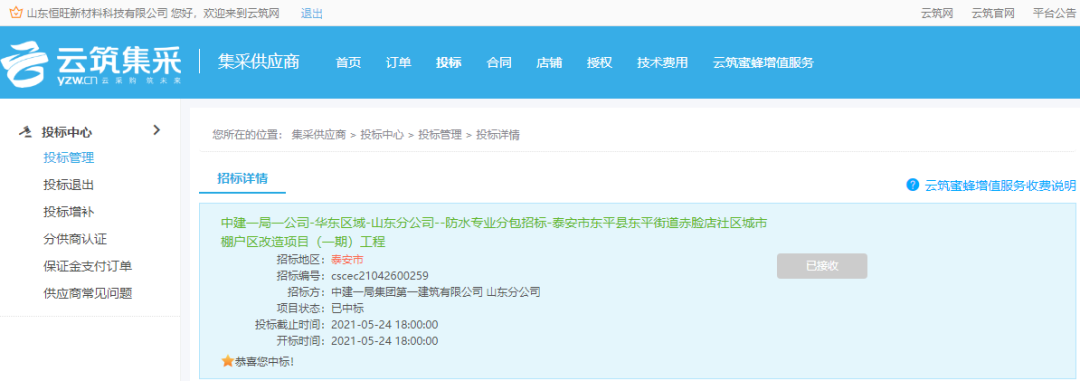Click the 投标截止时间 date value
Viewport: 1080px width, 381px height.
click(385, 325)
